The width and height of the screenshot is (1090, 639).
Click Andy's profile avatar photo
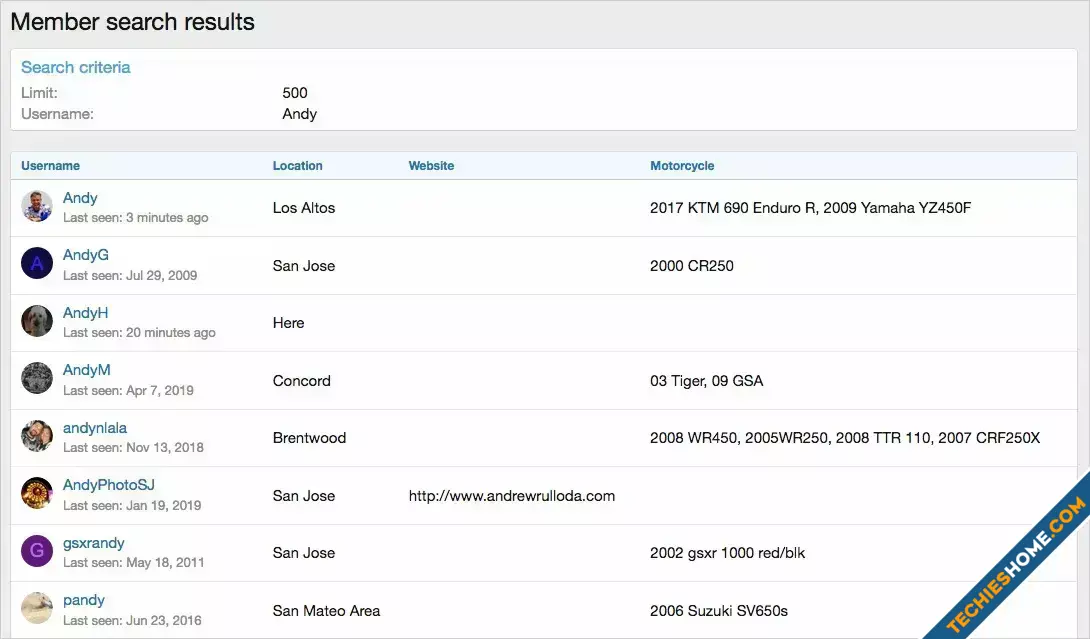point(37,207)
